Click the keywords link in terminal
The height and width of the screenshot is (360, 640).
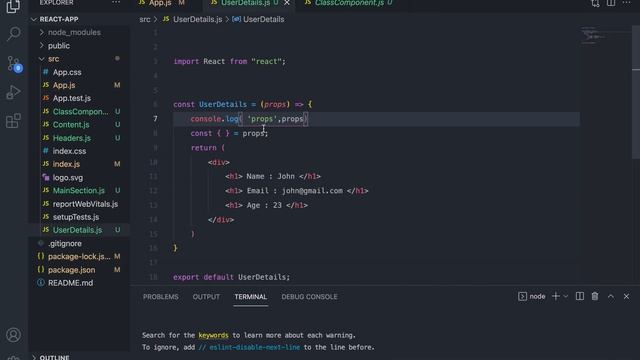213,335
